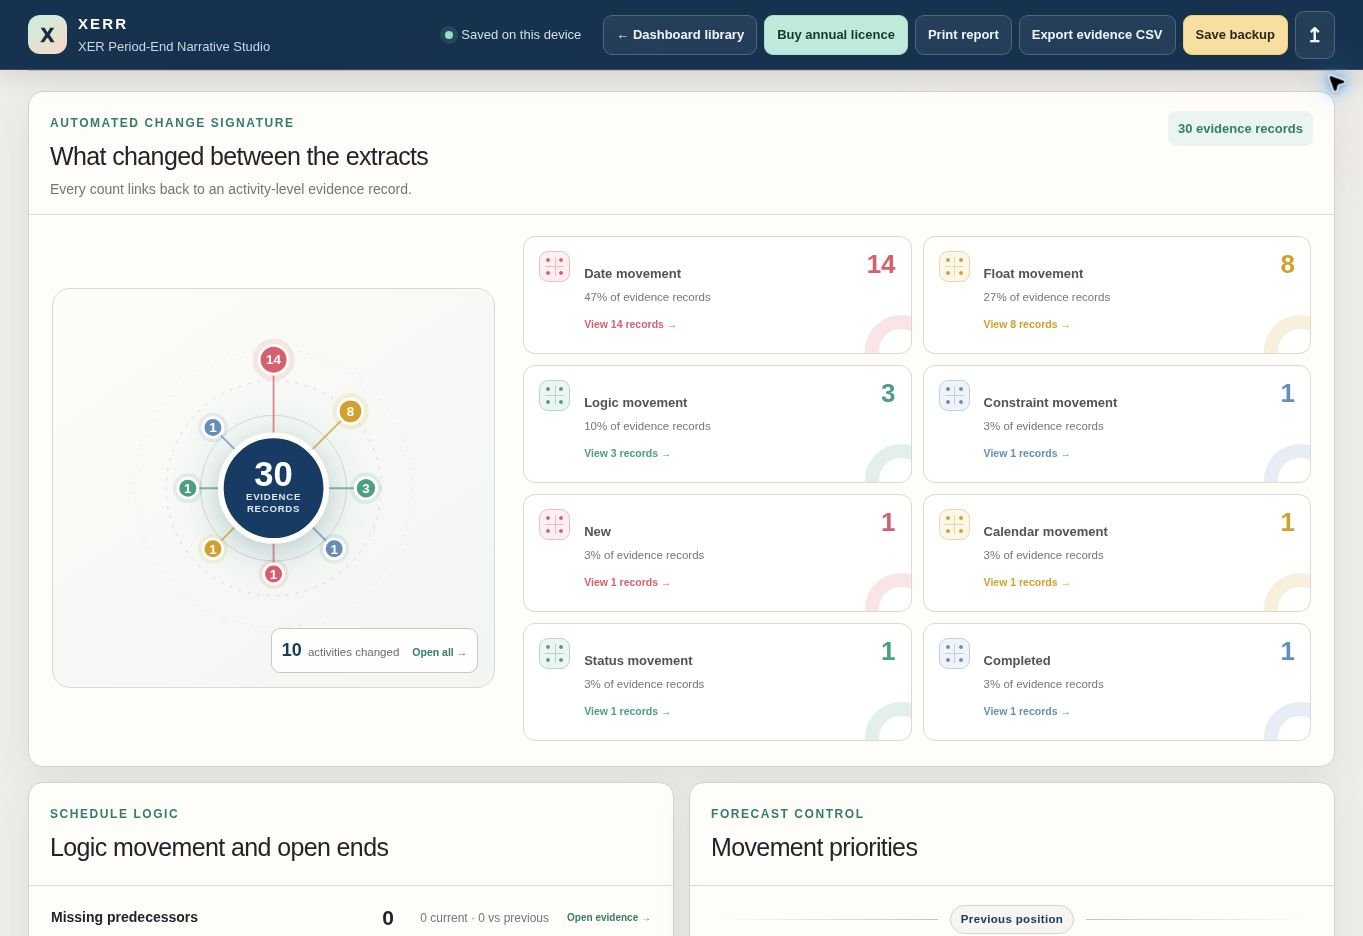Click the central 30 evidence records circle

[x=273, y=488]
